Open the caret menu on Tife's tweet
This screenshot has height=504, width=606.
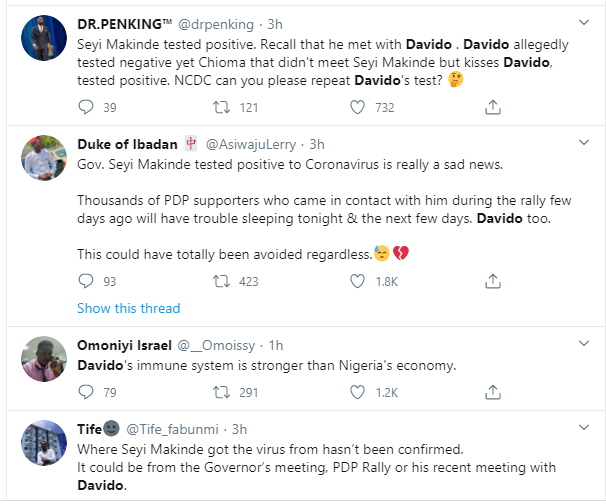click(x=584, y=427)
